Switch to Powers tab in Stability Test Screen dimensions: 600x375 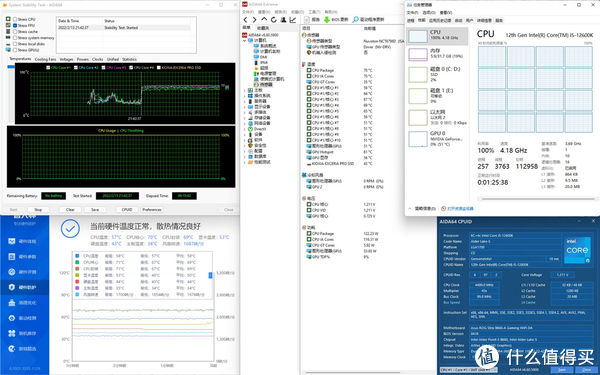pyautogui.click(x=83, y=59)
